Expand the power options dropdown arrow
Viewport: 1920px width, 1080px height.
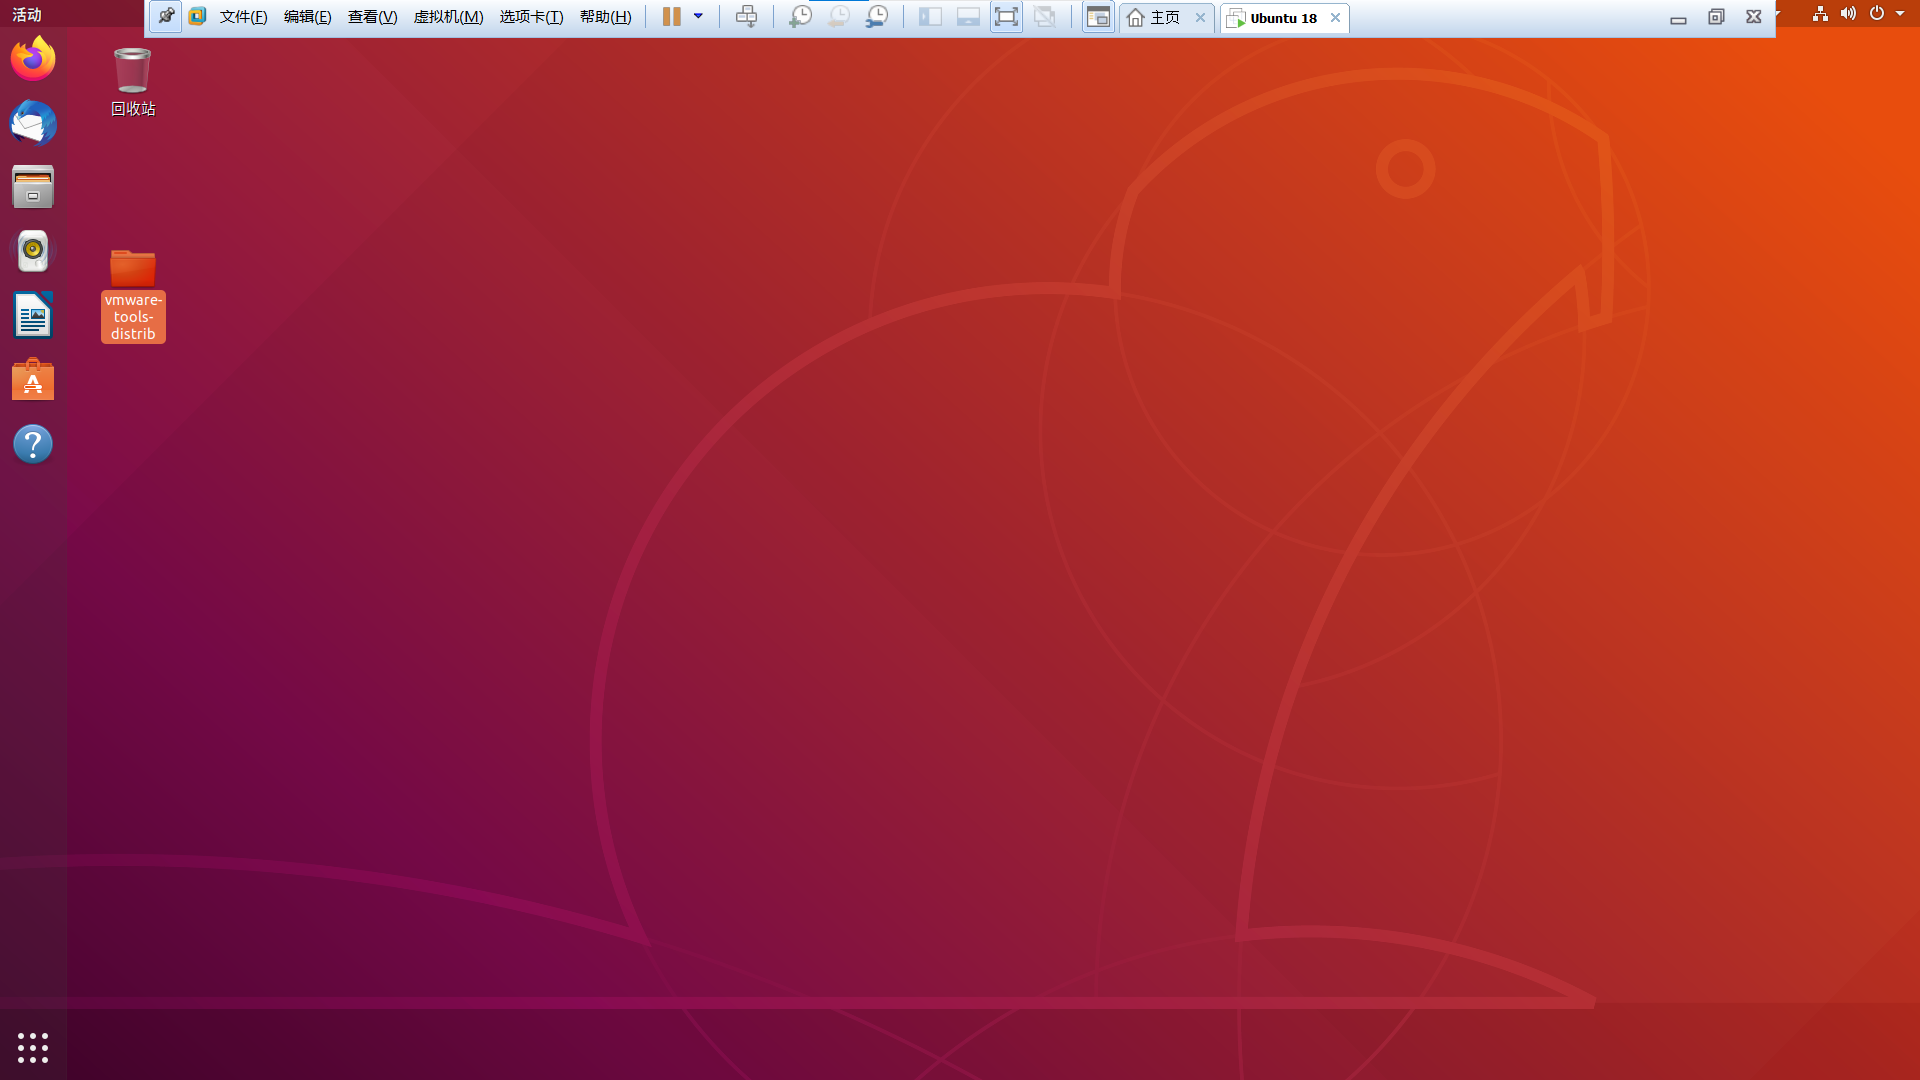pos(698,17)
